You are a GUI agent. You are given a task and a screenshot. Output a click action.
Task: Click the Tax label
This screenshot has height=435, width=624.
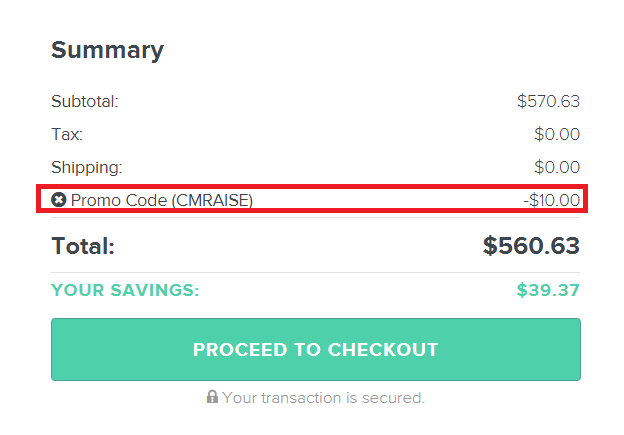[x=67, y=134]
